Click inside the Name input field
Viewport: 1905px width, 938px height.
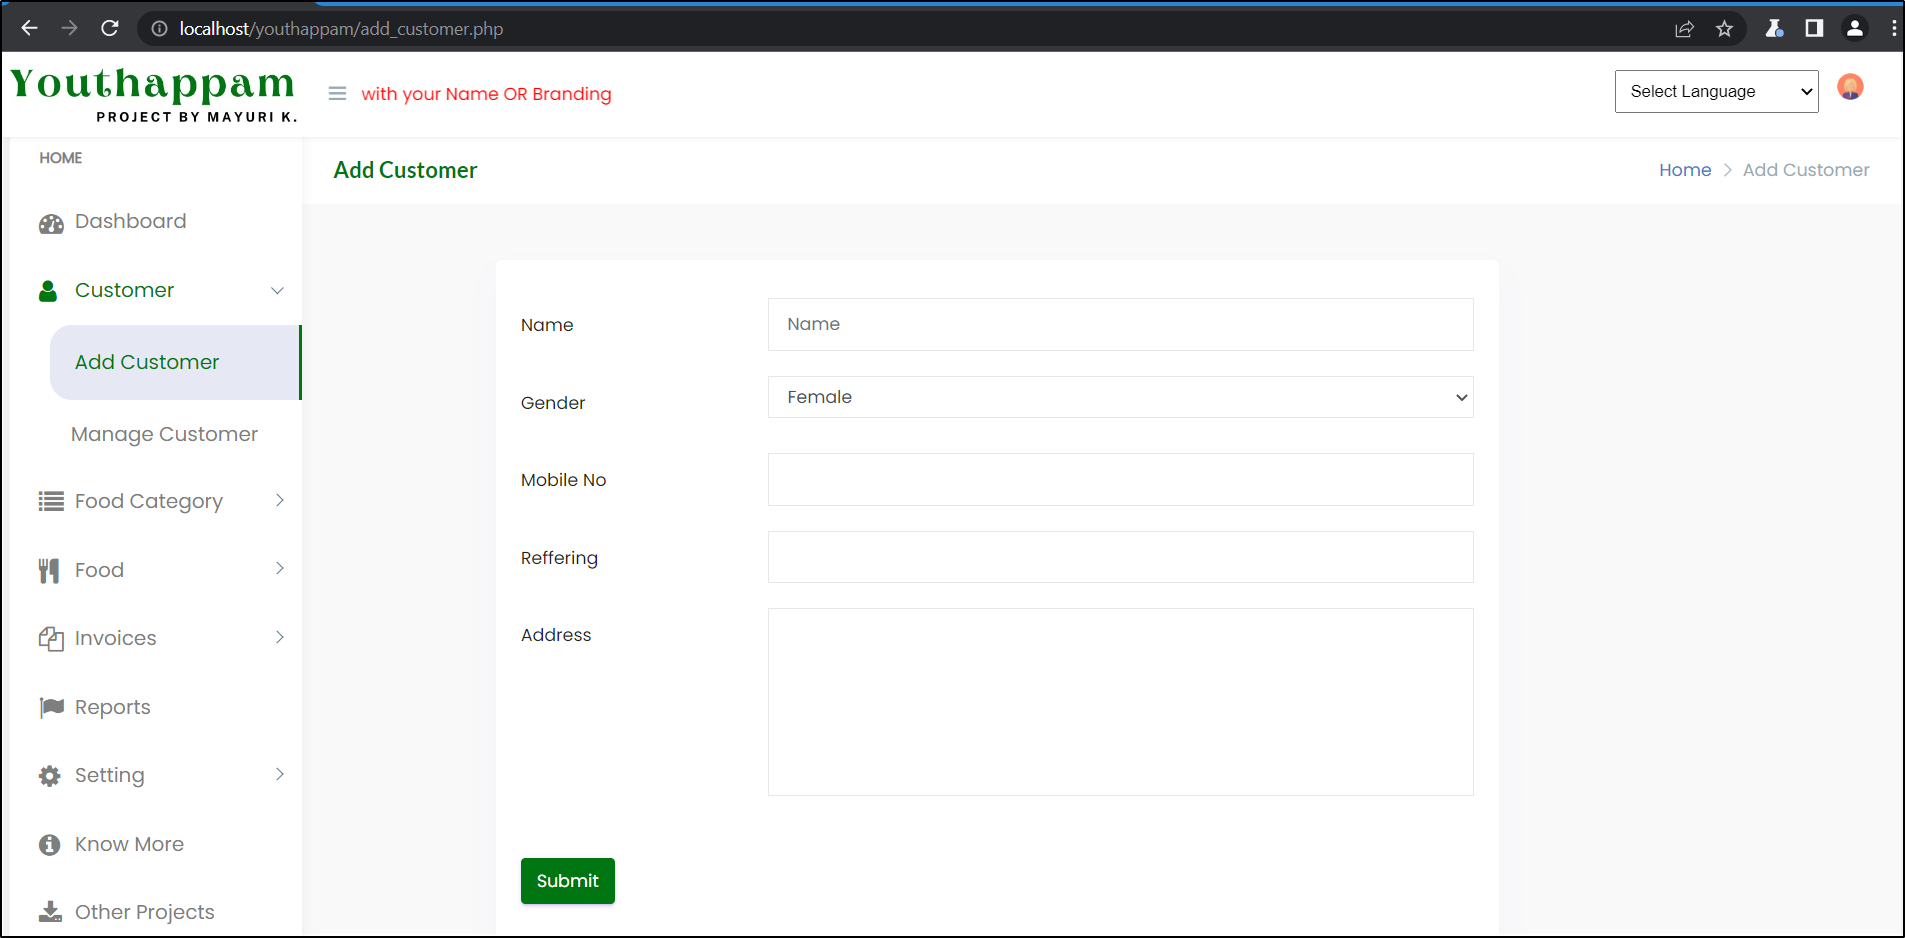tap(1119, 324)
